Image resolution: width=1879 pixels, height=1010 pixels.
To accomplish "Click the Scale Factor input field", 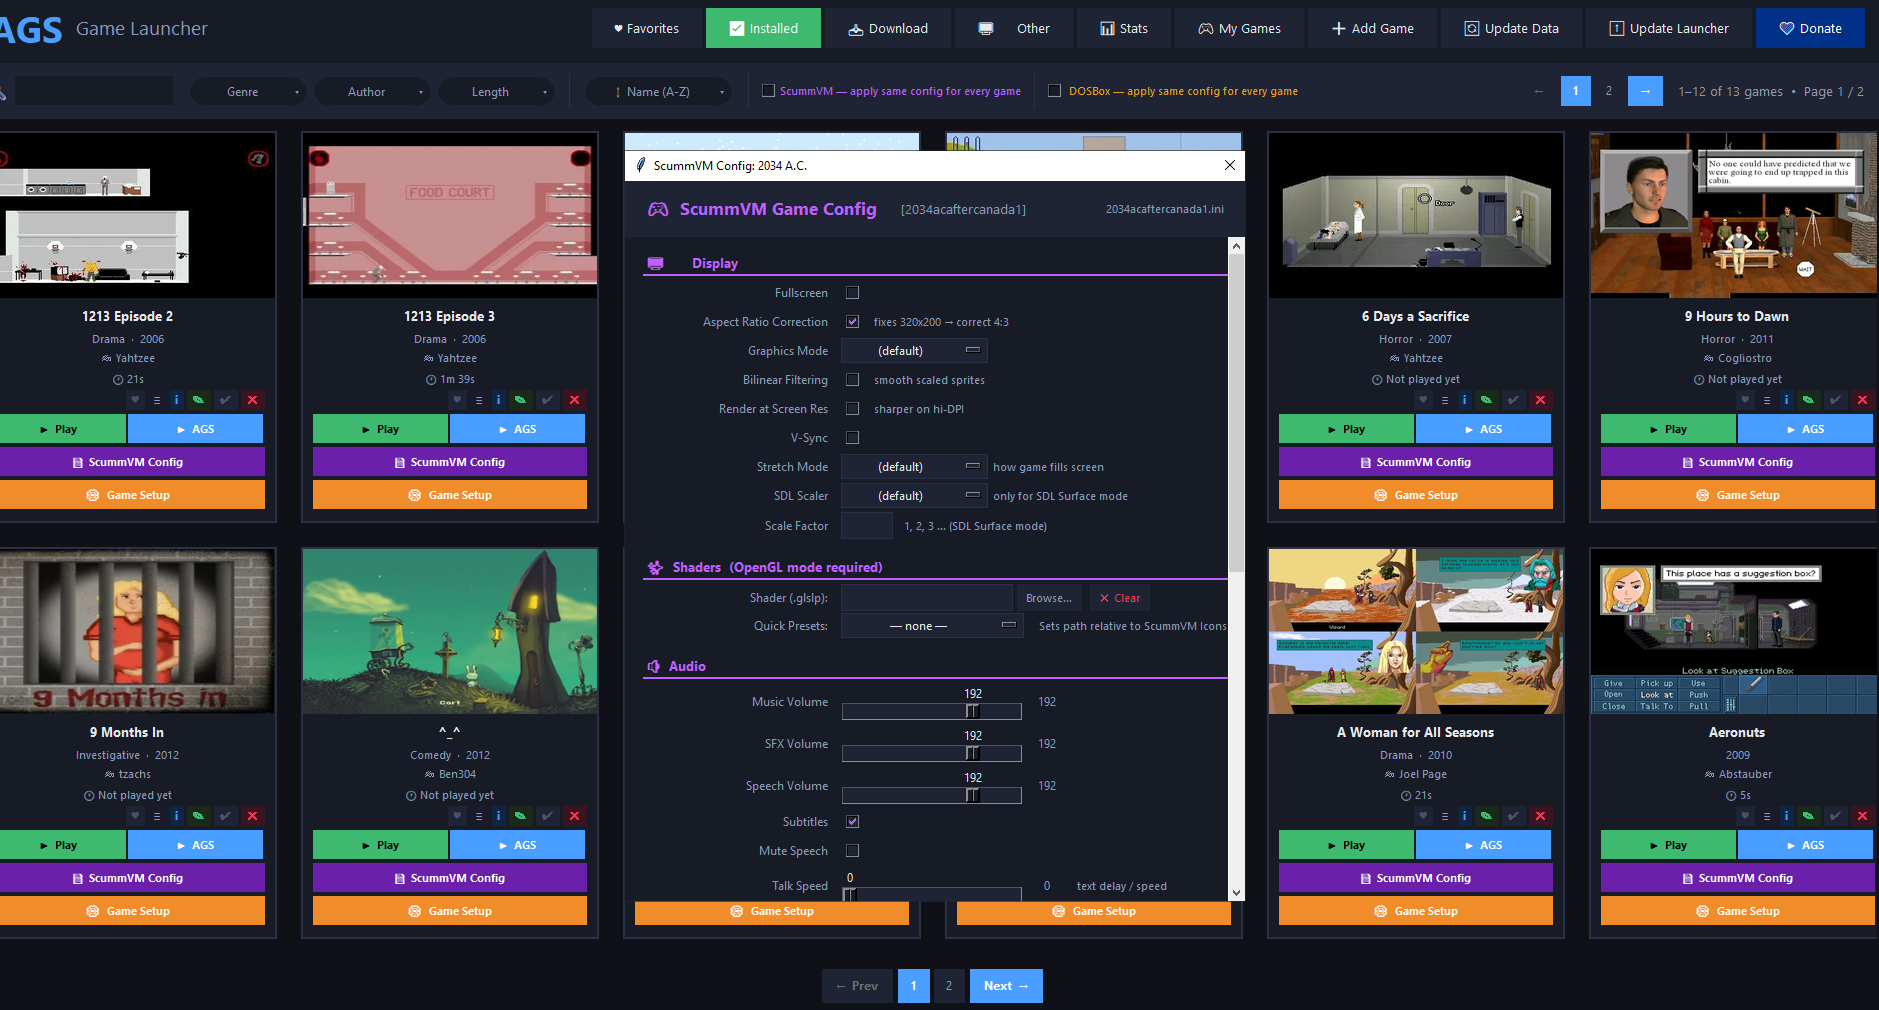I will (x=867, y=526).
